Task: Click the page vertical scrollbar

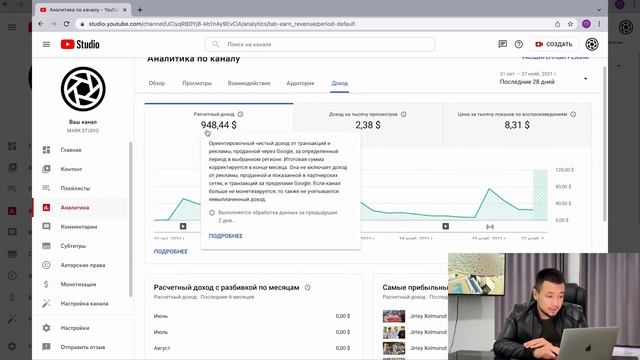Action: click(604, 143)
